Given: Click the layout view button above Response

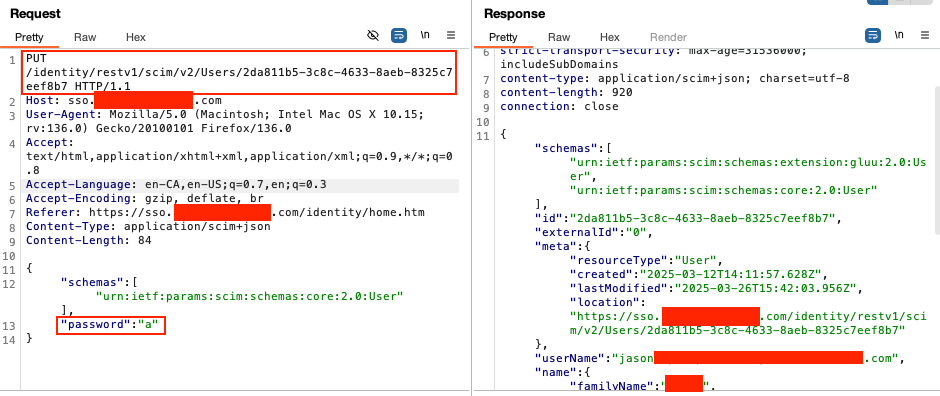Looking at the screenshot, I should tap(877, 2).
